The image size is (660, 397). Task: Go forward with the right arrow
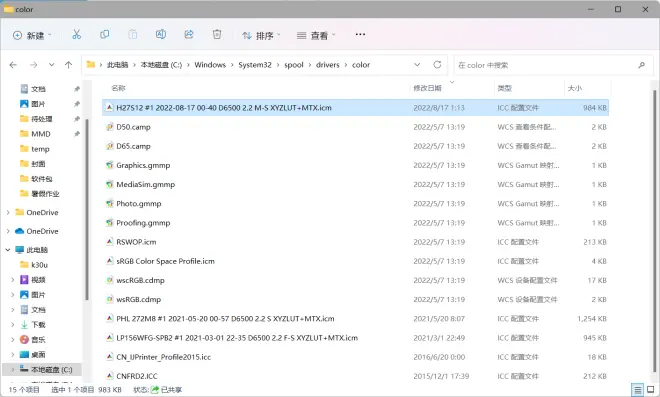click(x=34, y=65)
